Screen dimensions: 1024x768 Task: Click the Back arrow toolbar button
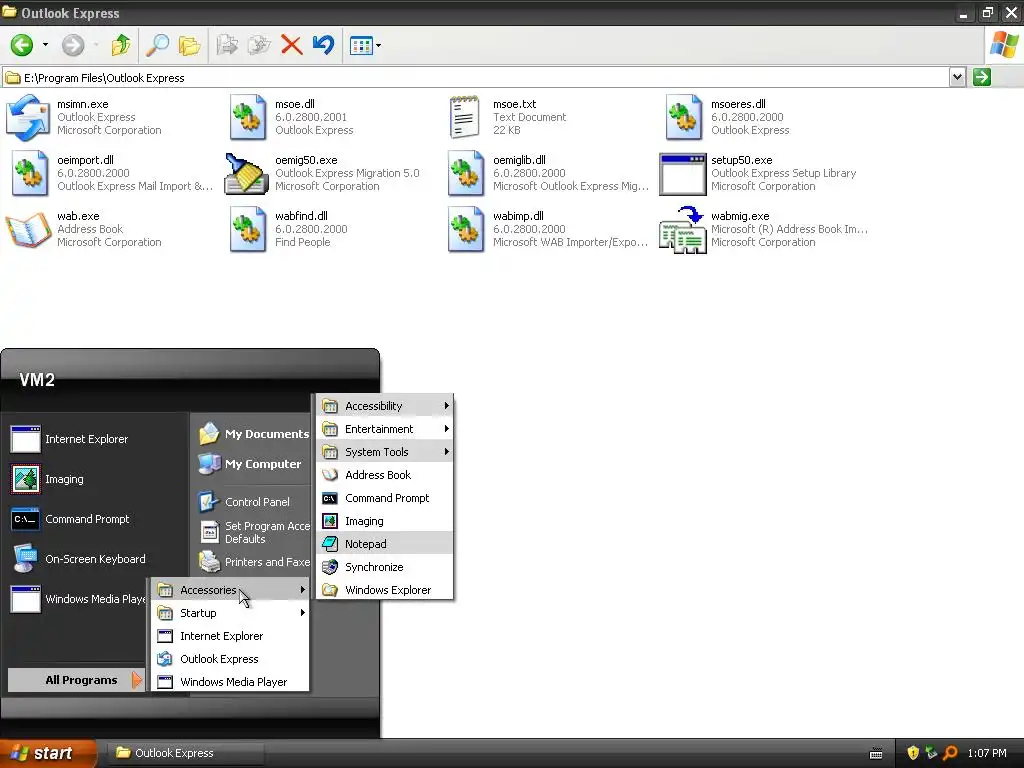(x=22, y=45)
